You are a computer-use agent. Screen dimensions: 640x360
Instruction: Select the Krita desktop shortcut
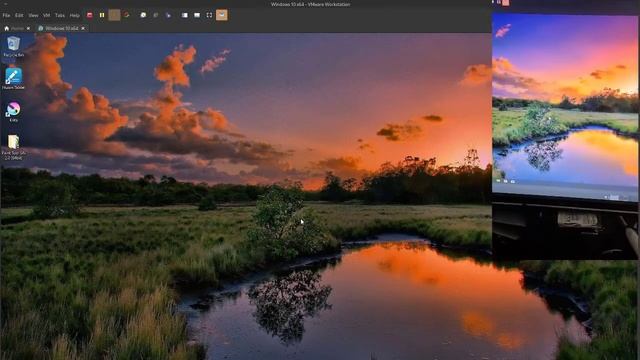pyautogui.click(x=13, y=112)
